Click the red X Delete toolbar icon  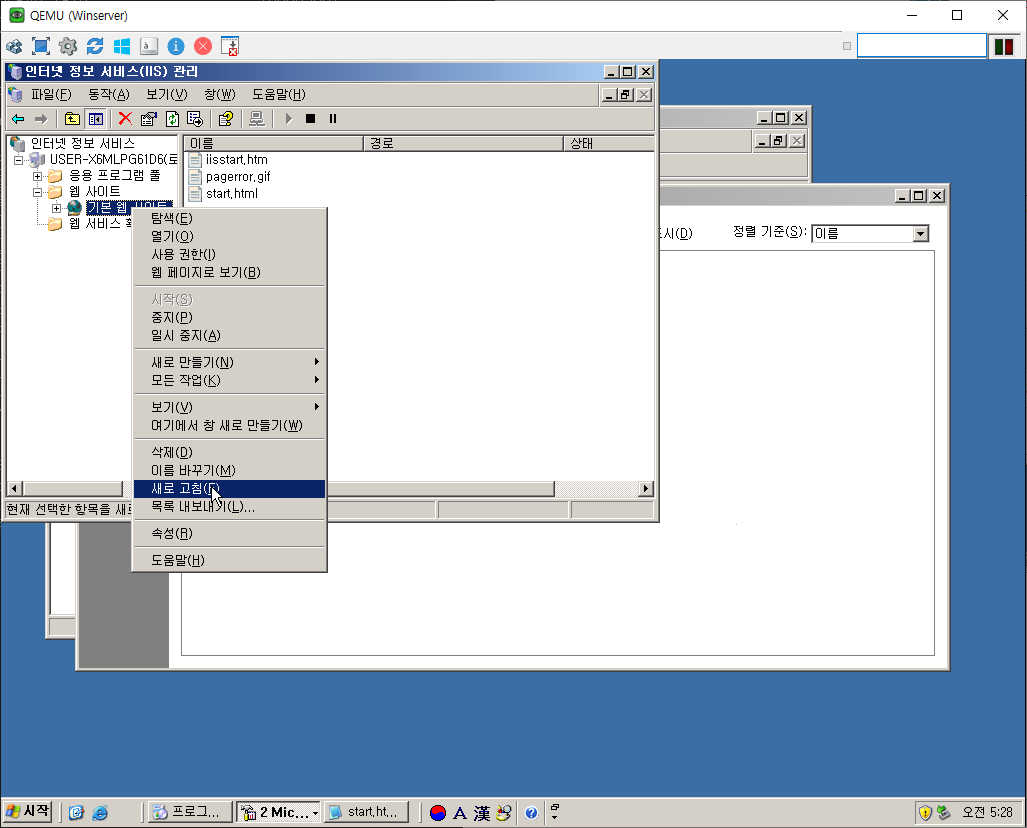pos(125,119)
